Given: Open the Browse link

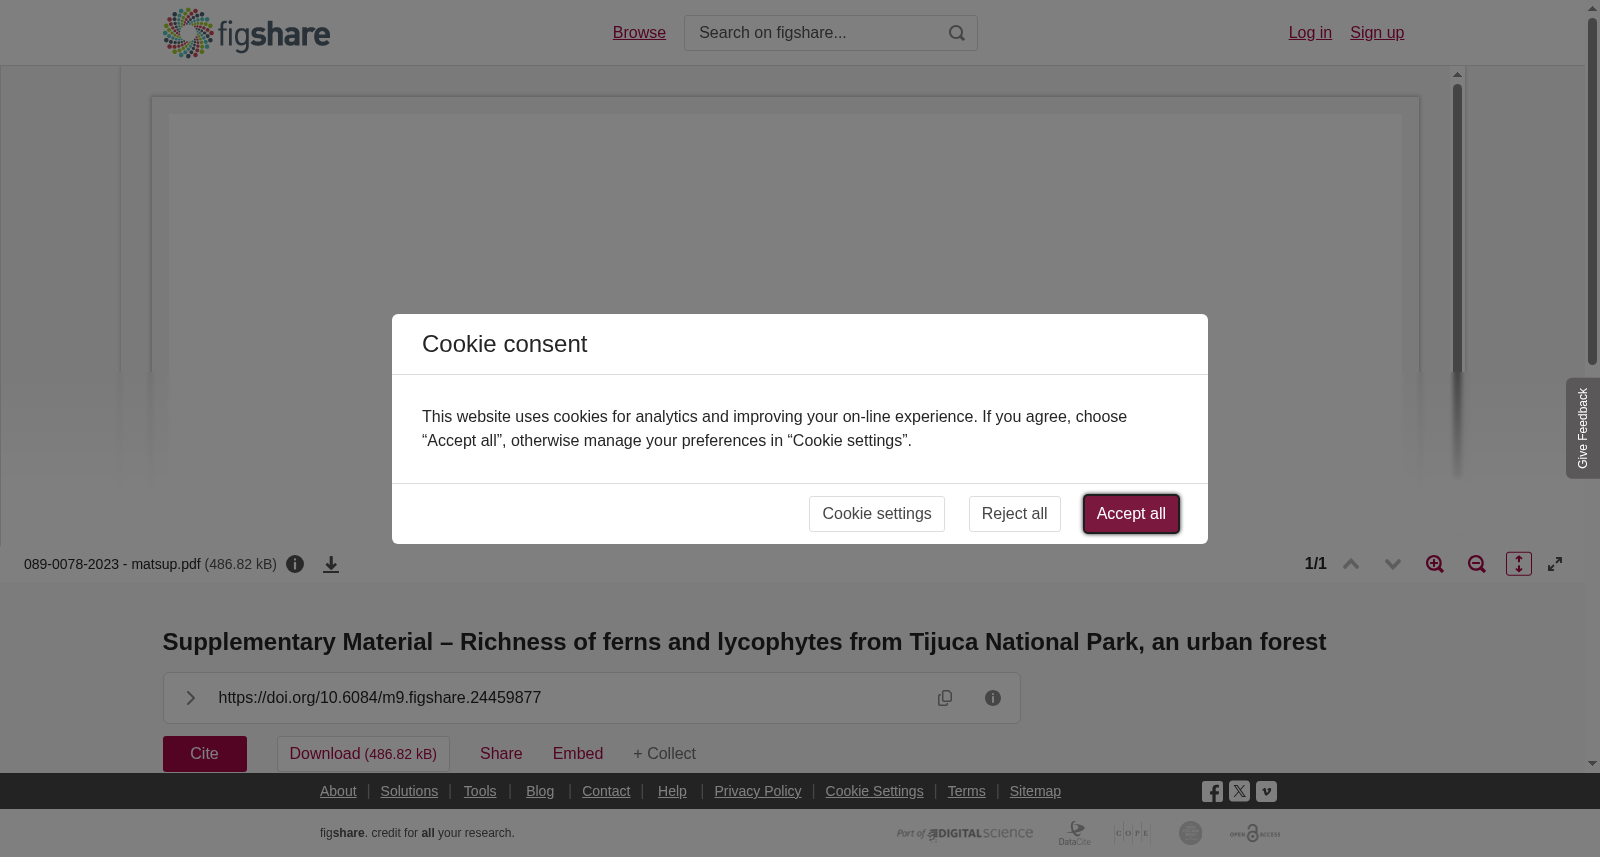Looking at the screenshot, I should click(x=639, y=33).
